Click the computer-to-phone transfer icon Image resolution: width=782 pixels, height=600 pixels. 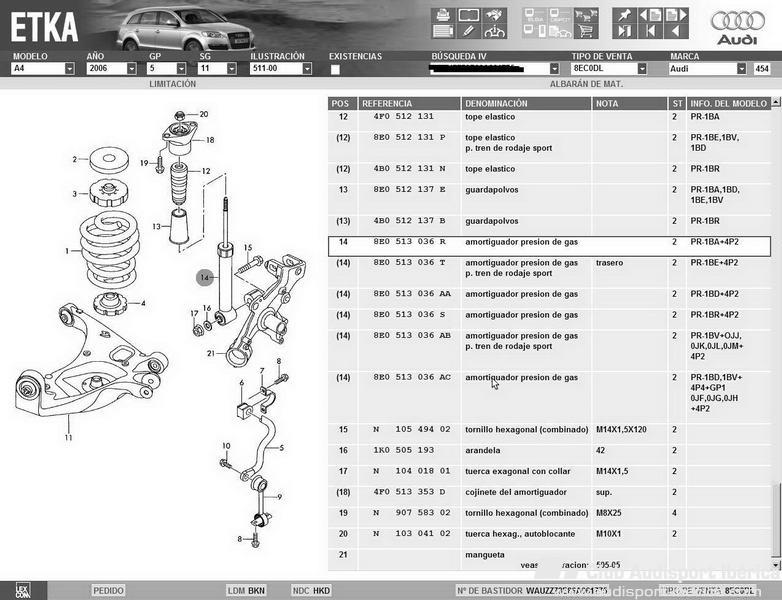[535, 31]
